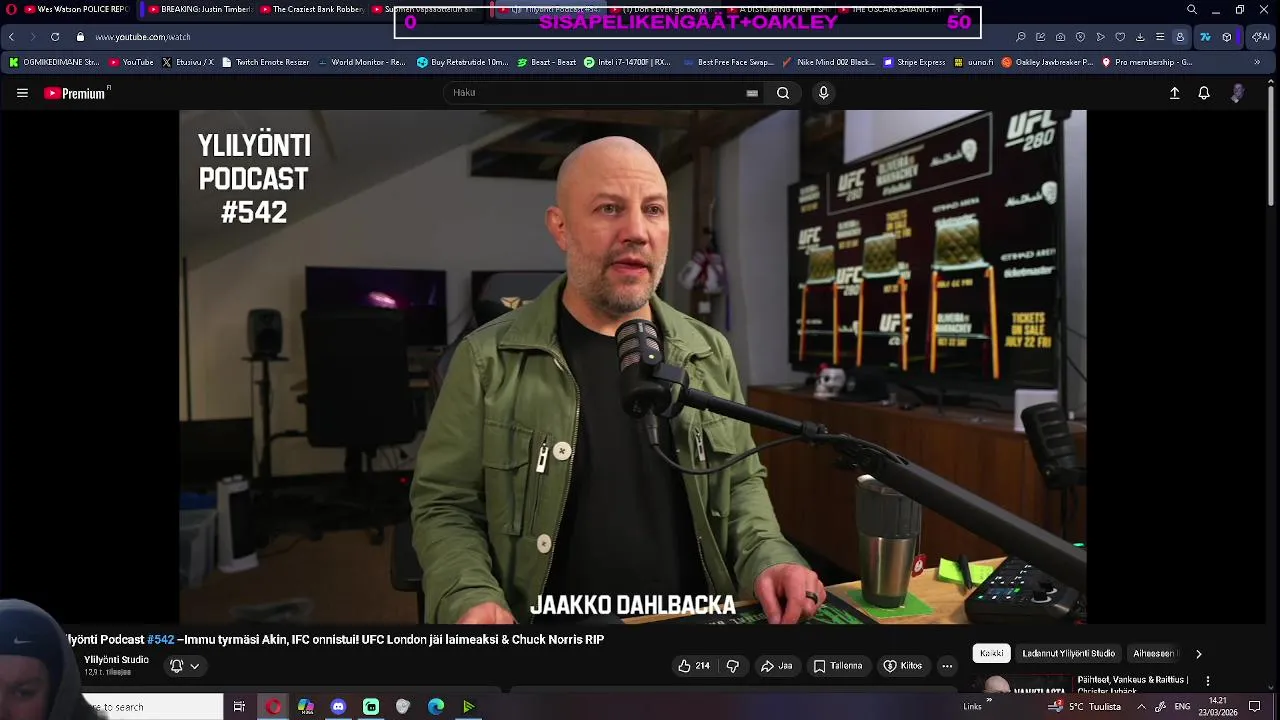Viewport: 1280px width, 720px height.
Task: Select Ladannut Ylilyönti Studio chip
Action: (x=1068, y=653)
